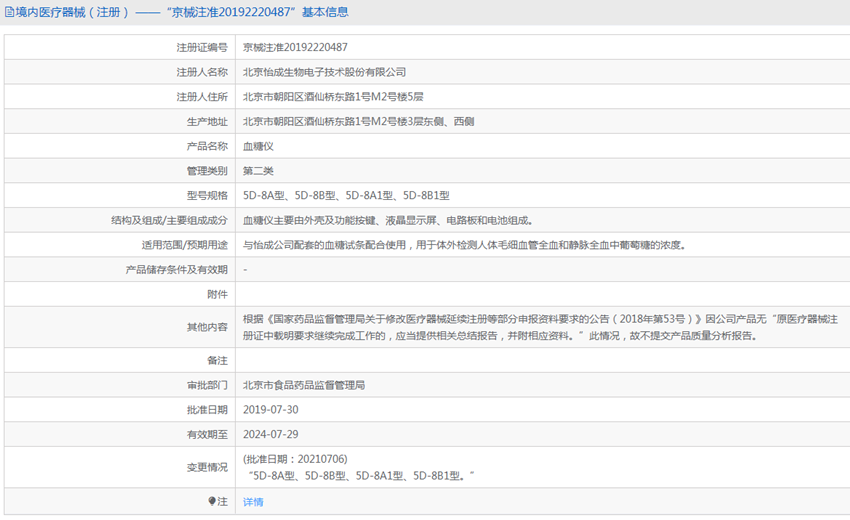Click the 型号规格 label

click(207, 195)
